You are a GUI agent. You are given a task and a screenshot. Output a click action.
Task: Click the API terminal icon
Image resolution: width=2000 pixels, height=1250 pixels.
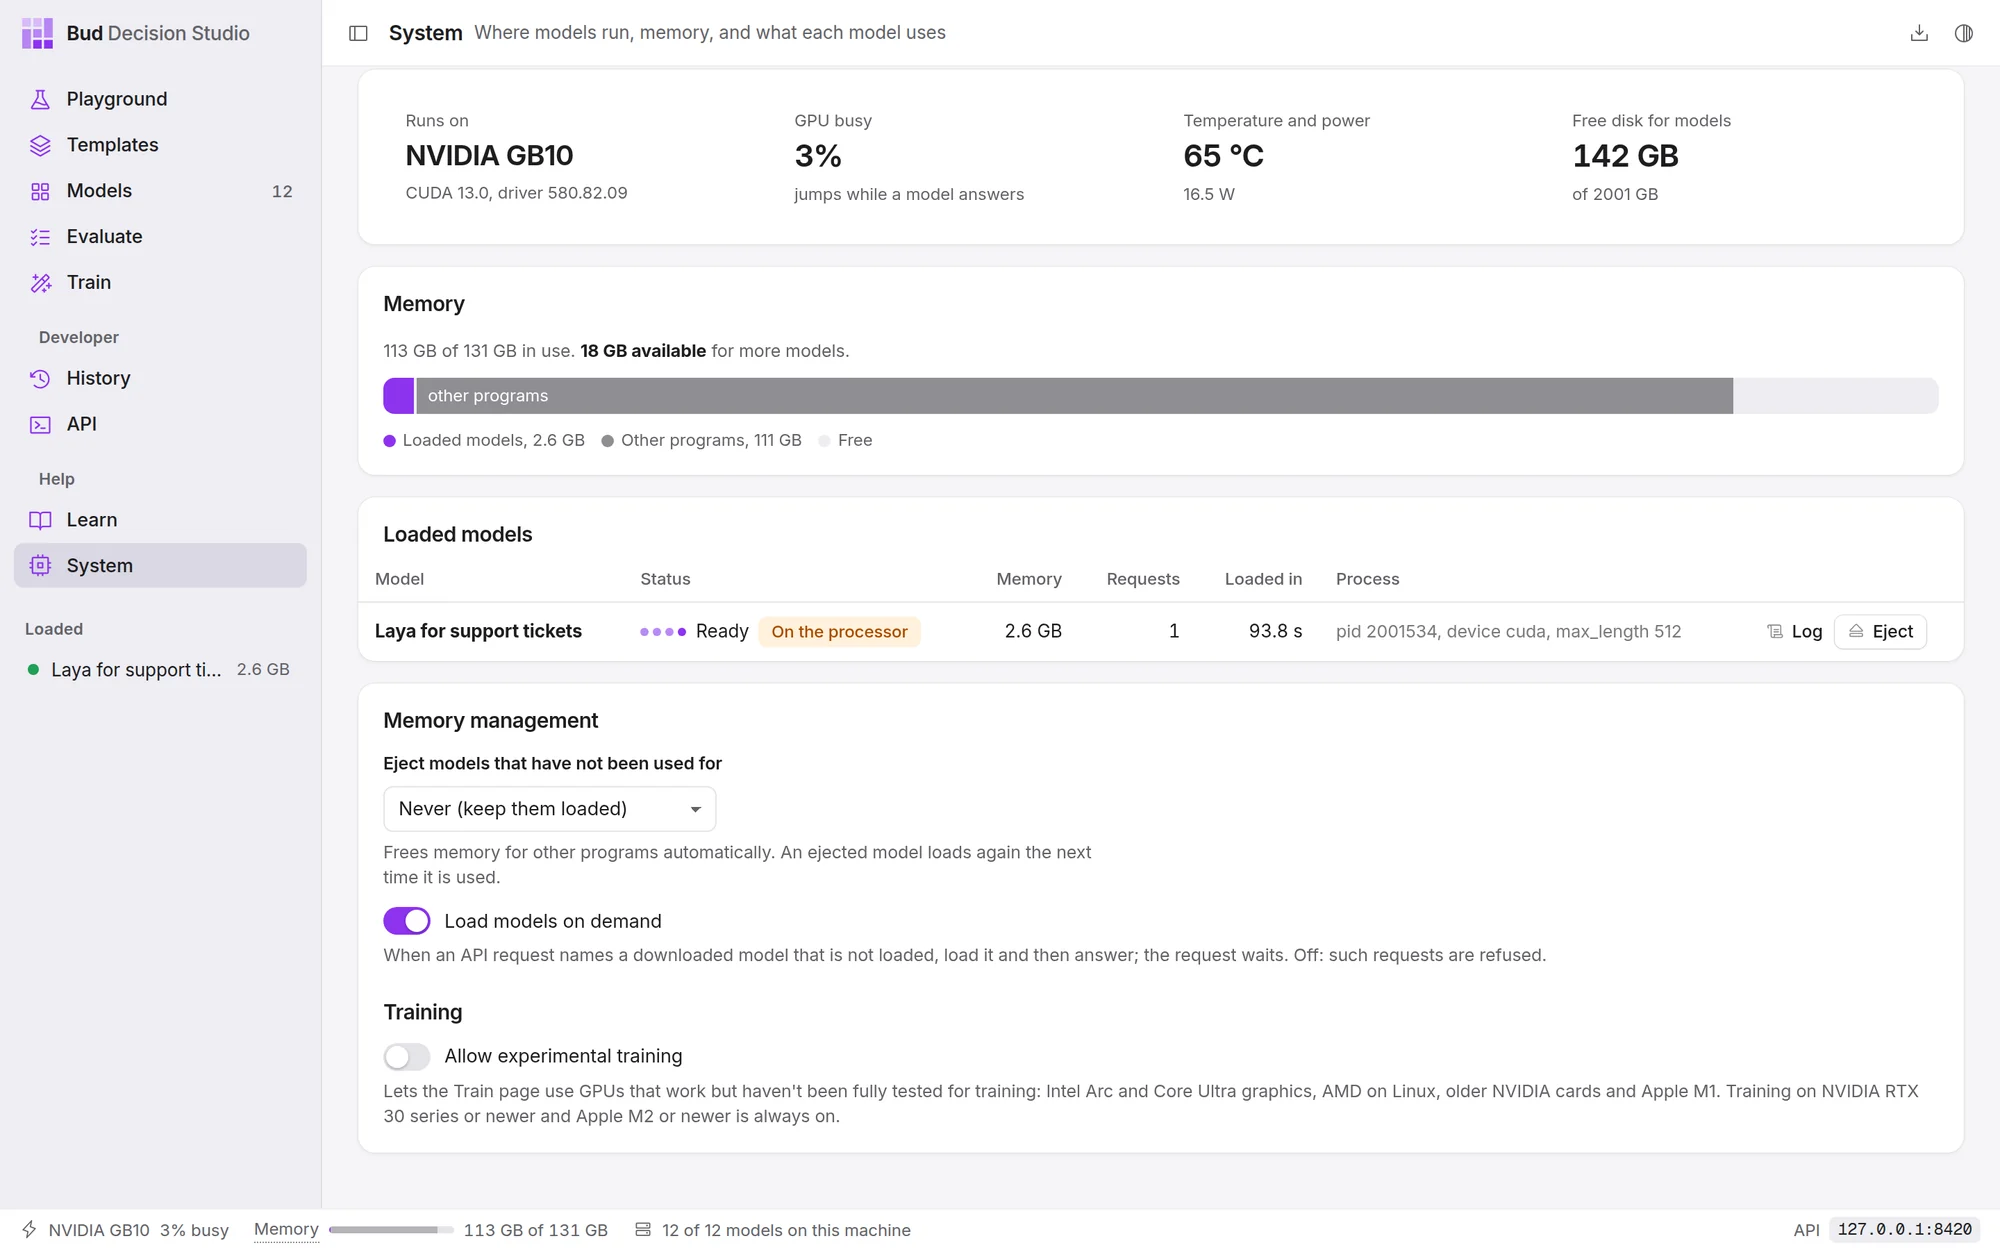pos(40,425)
